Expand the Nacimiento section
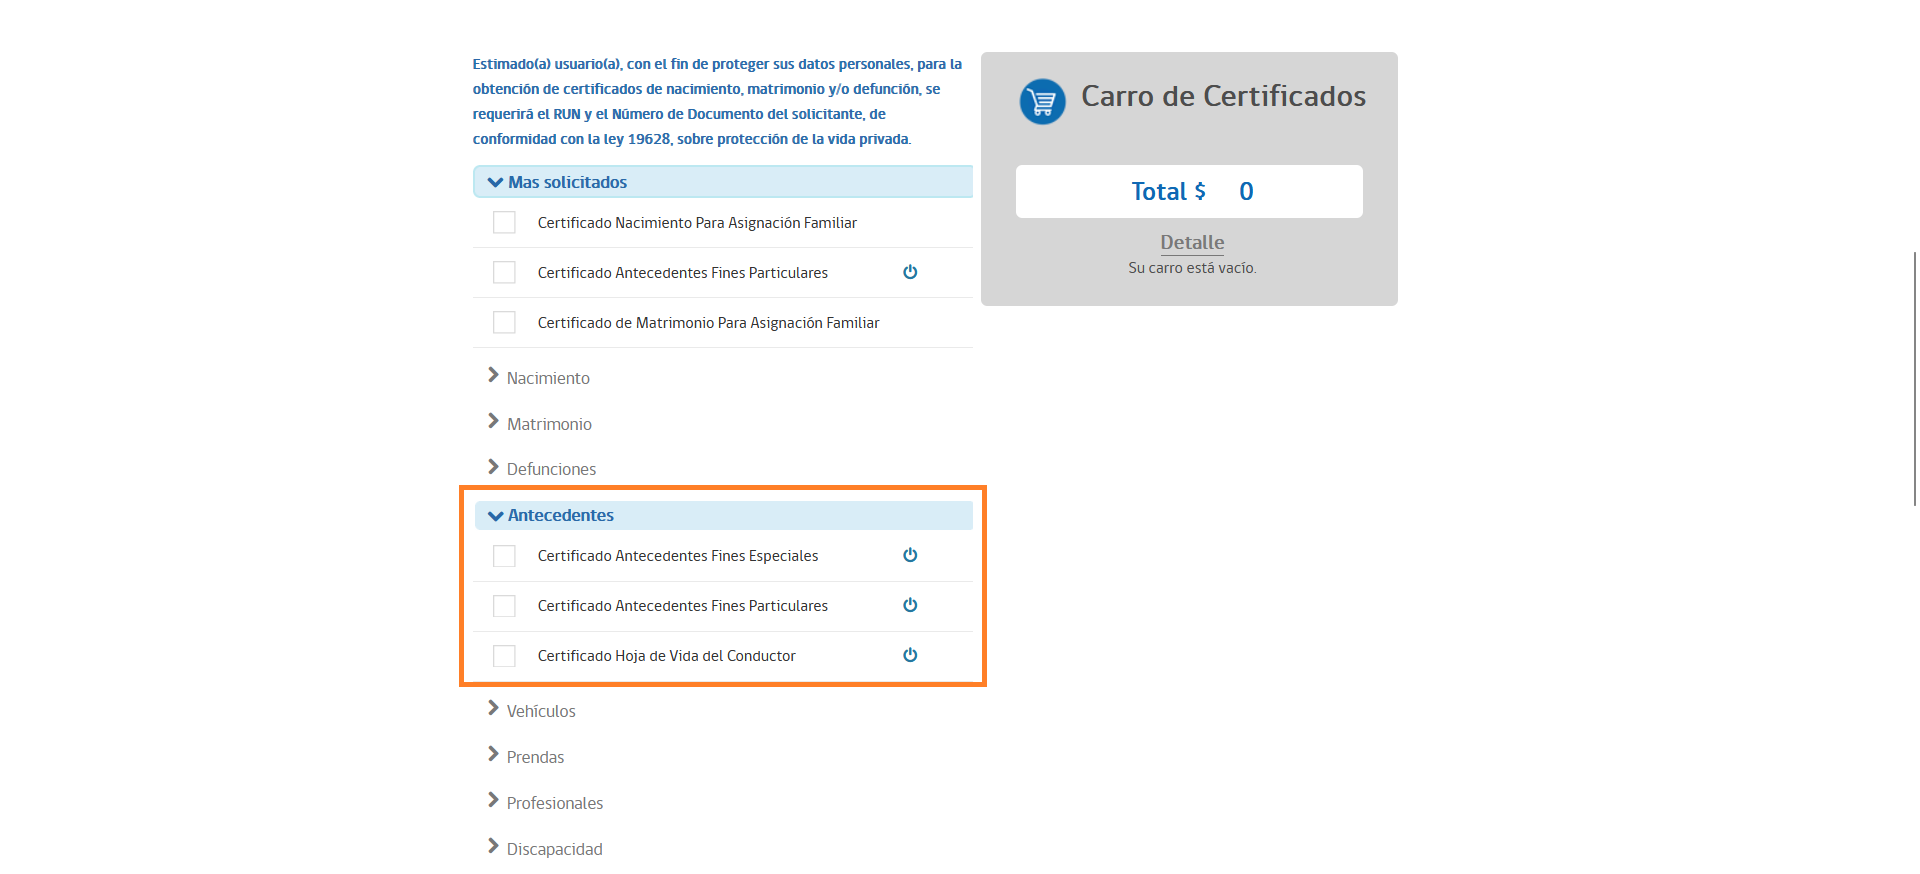1920x874 pixels. 547,378
